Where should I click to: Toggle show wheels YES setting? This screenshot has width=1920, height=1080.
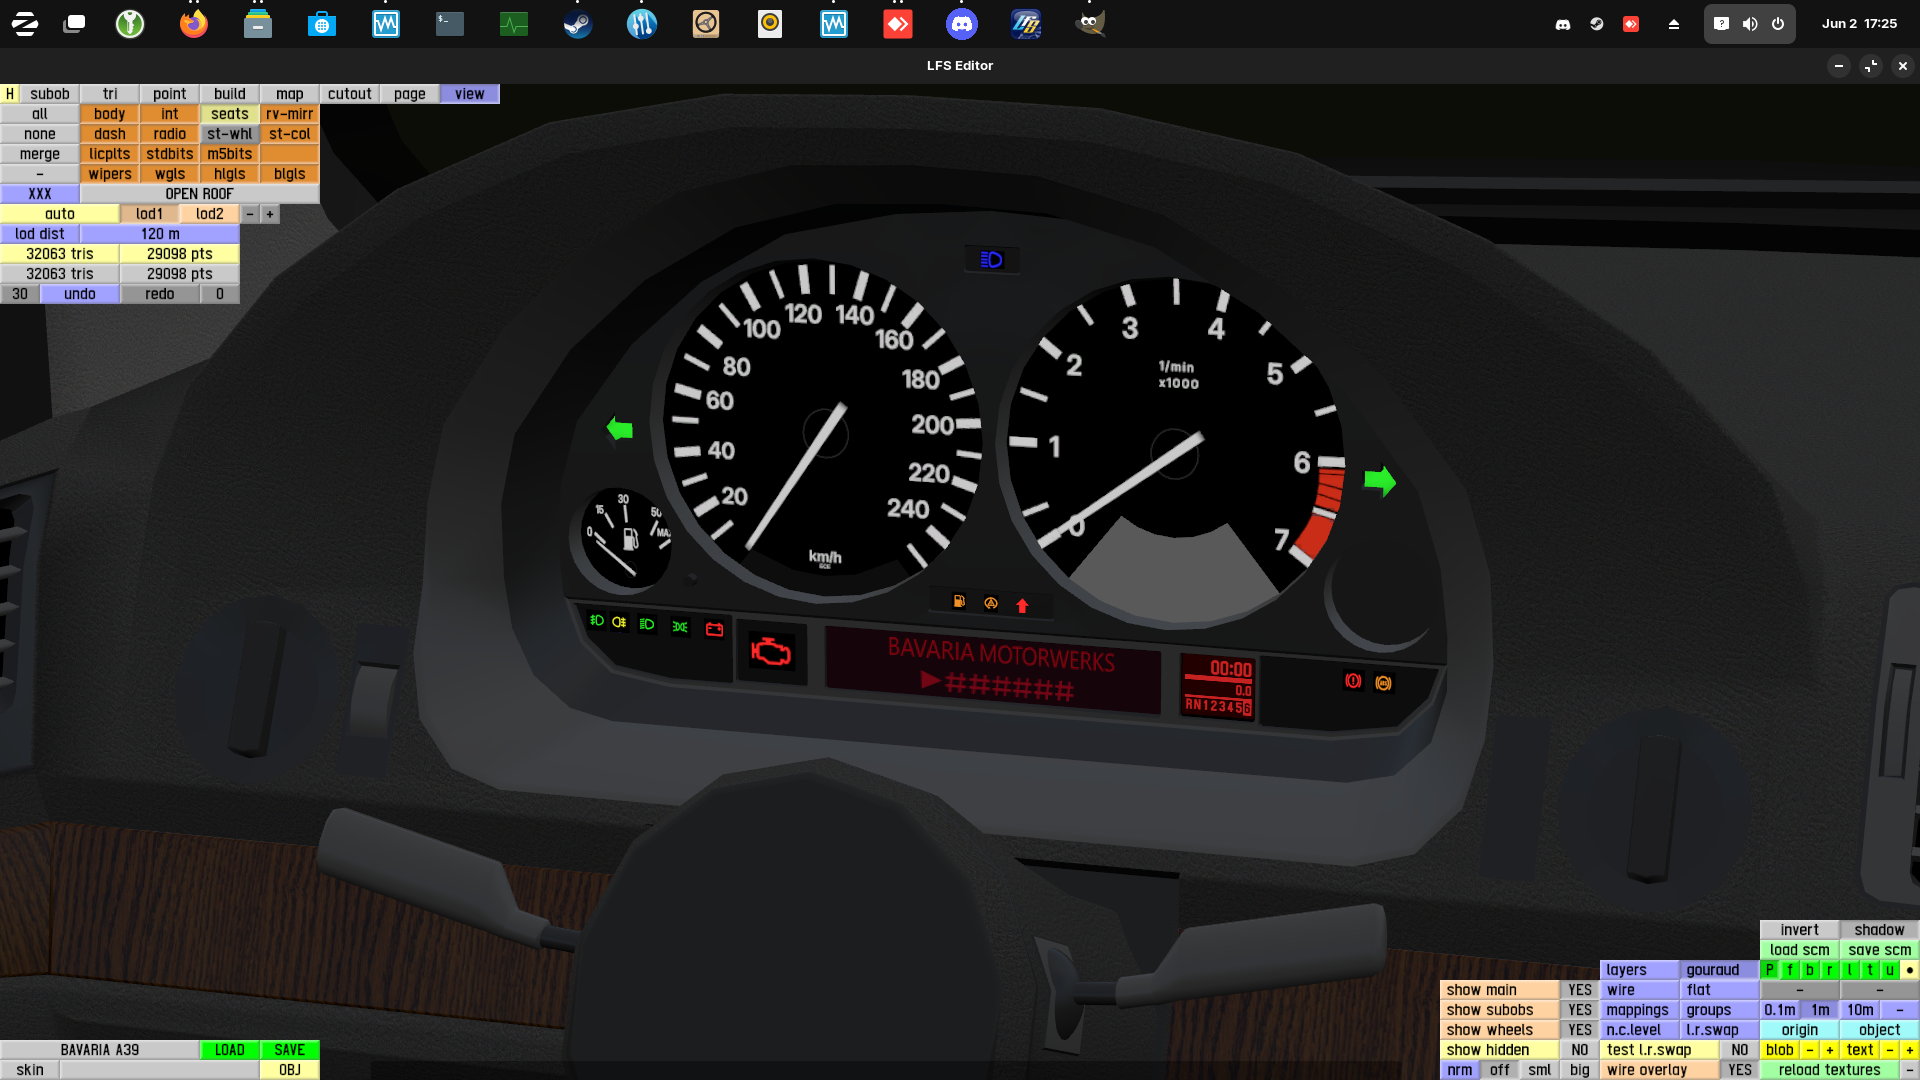coord(1579,1030)
